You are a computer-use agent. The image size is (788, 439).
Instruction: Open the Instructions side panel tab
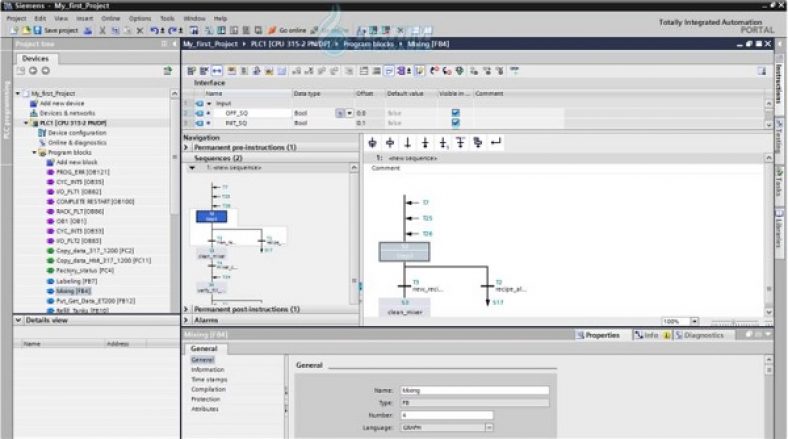778,83
